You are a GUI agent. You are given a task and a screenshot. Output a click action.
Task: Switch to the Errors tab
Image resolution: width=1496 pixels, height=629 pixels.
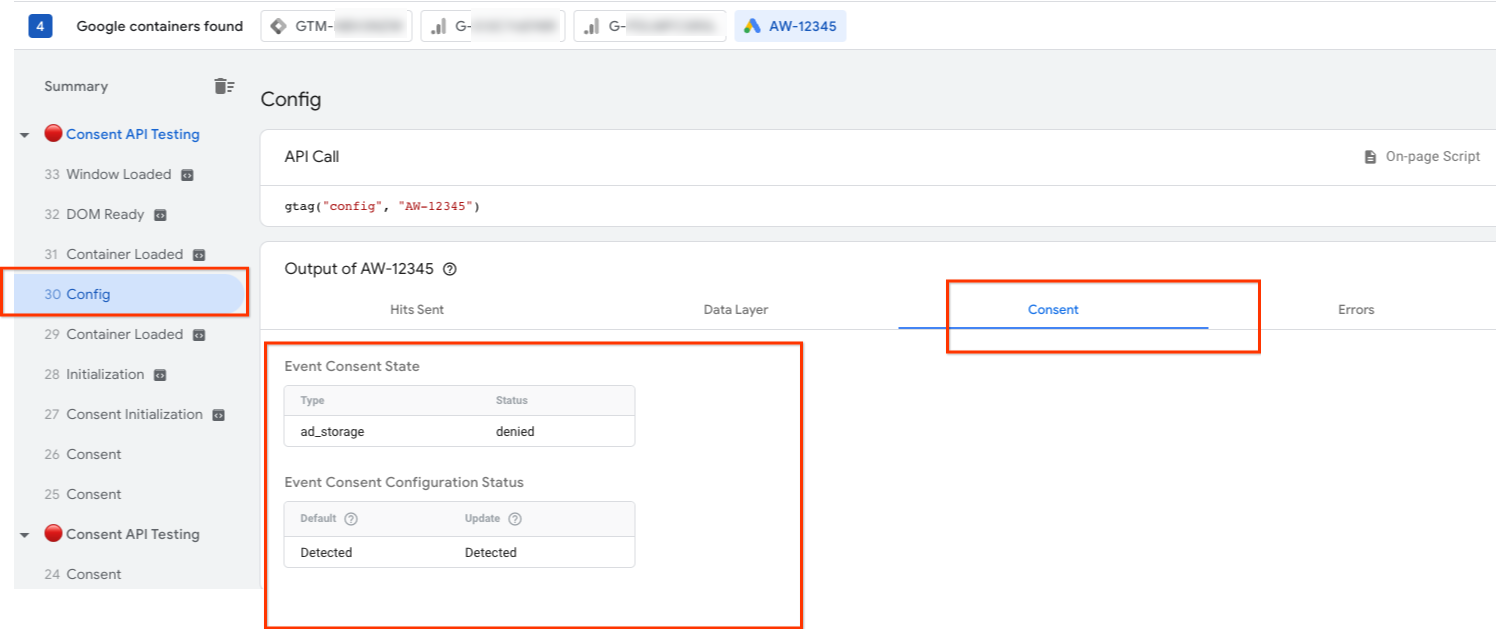[x=1356, y=310]
